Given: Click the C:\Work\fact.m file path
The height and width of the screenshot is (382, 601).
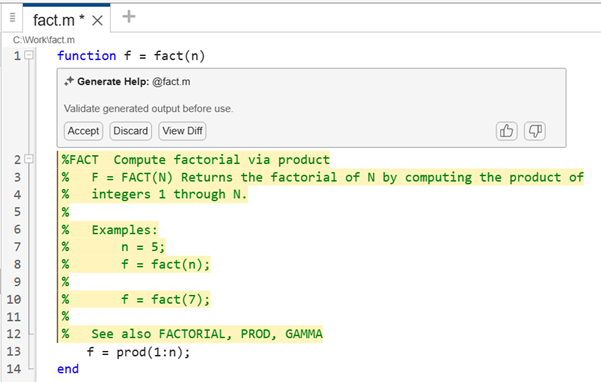Looking at the screenshot, I should click(44, 40).
